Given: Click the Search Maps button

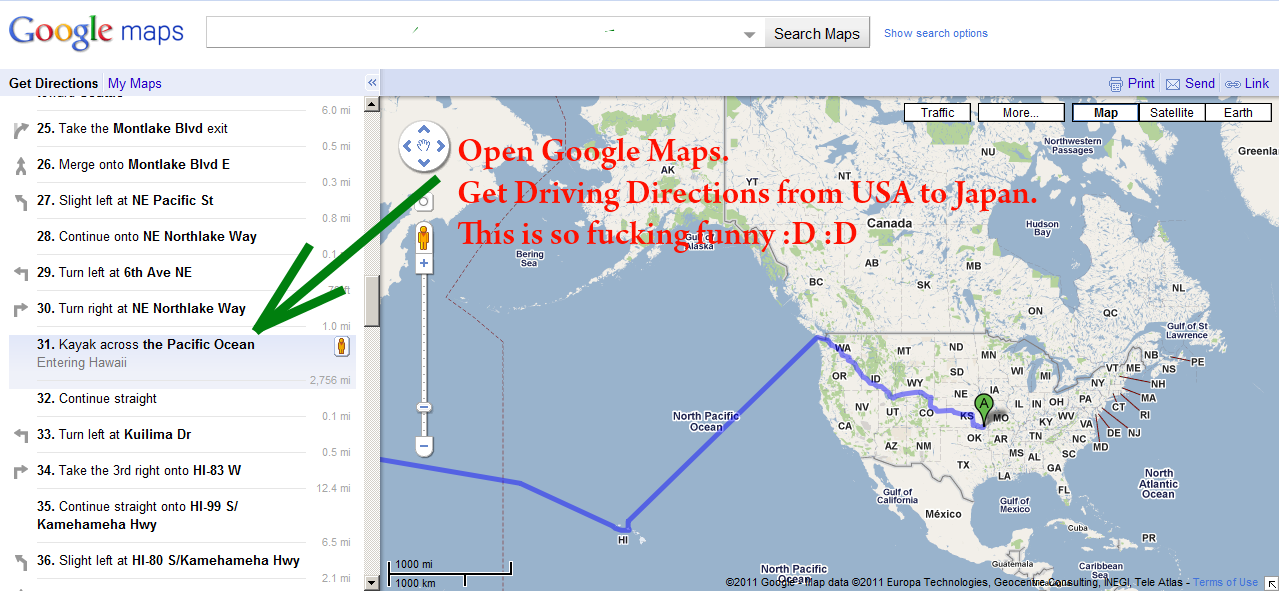Looking at the screenshot, I should 817,33.
